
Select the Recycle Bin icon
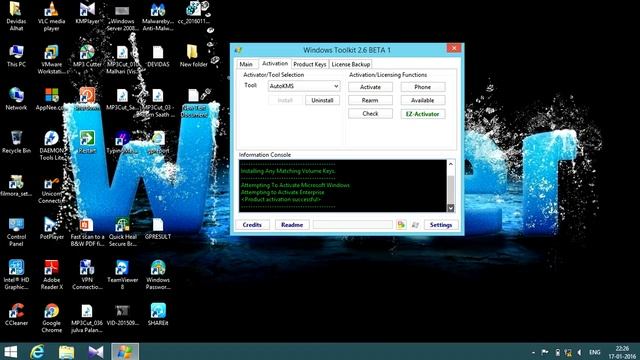[16, 142]
